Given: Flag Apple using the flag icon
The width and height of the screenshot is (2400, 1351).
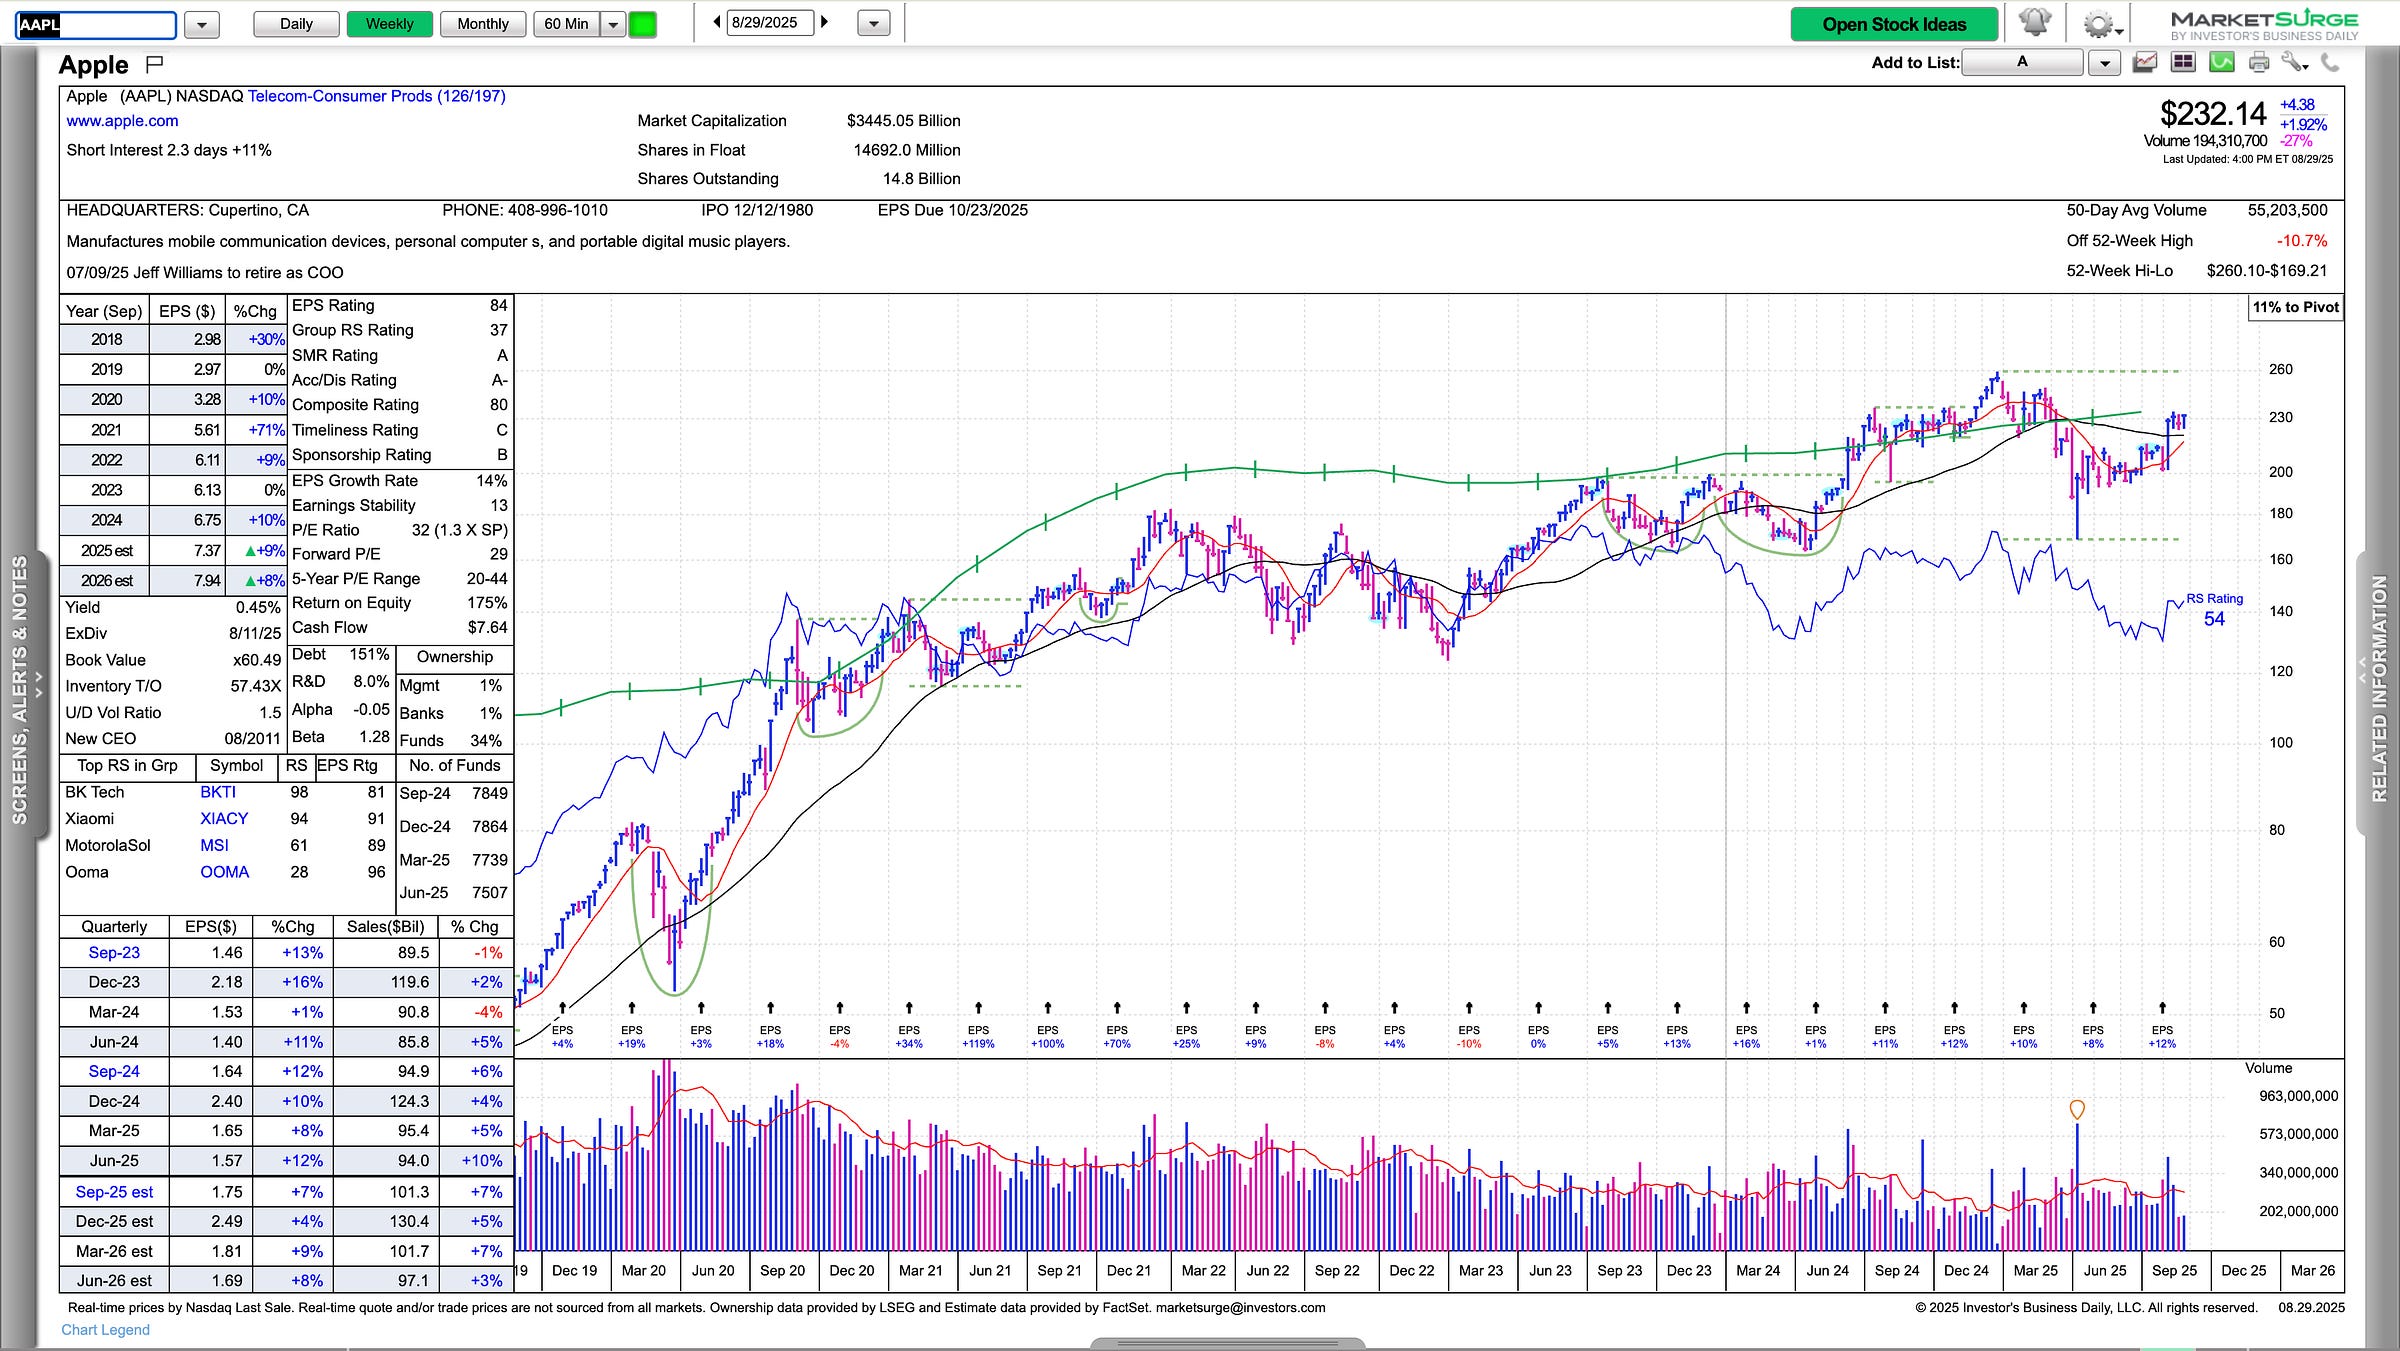Looking at the screenshot, I should (154, 65).
